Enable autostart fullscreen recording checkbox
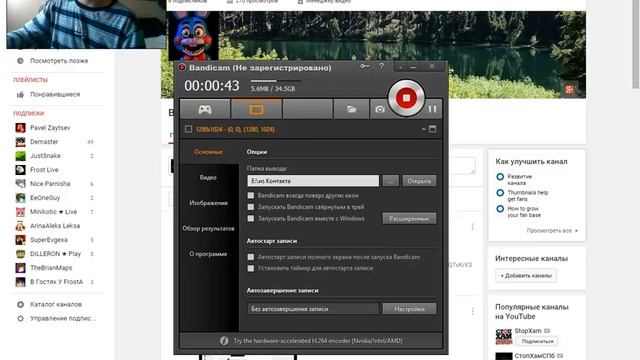The image size is (640, 360). coord(251,257)
